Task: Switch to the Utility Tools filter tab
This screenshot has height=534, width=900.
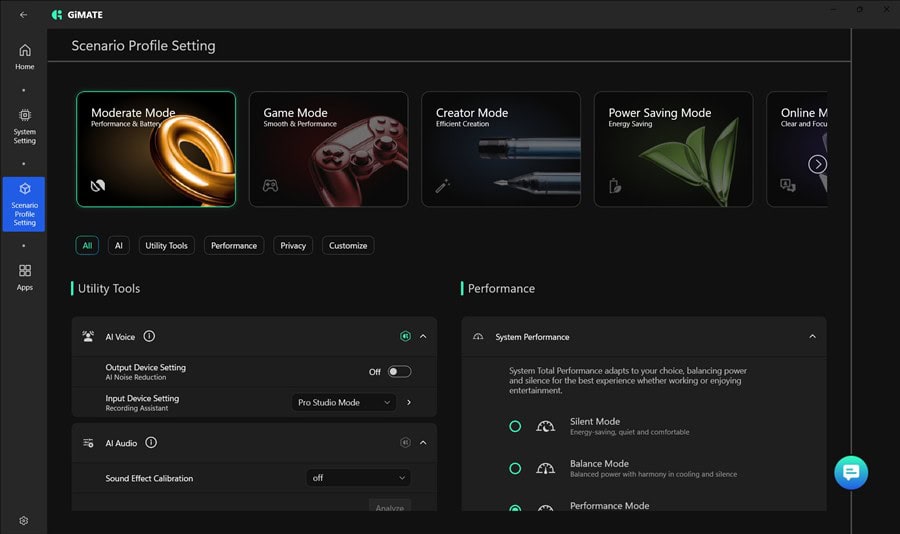Action: (166, 245)
